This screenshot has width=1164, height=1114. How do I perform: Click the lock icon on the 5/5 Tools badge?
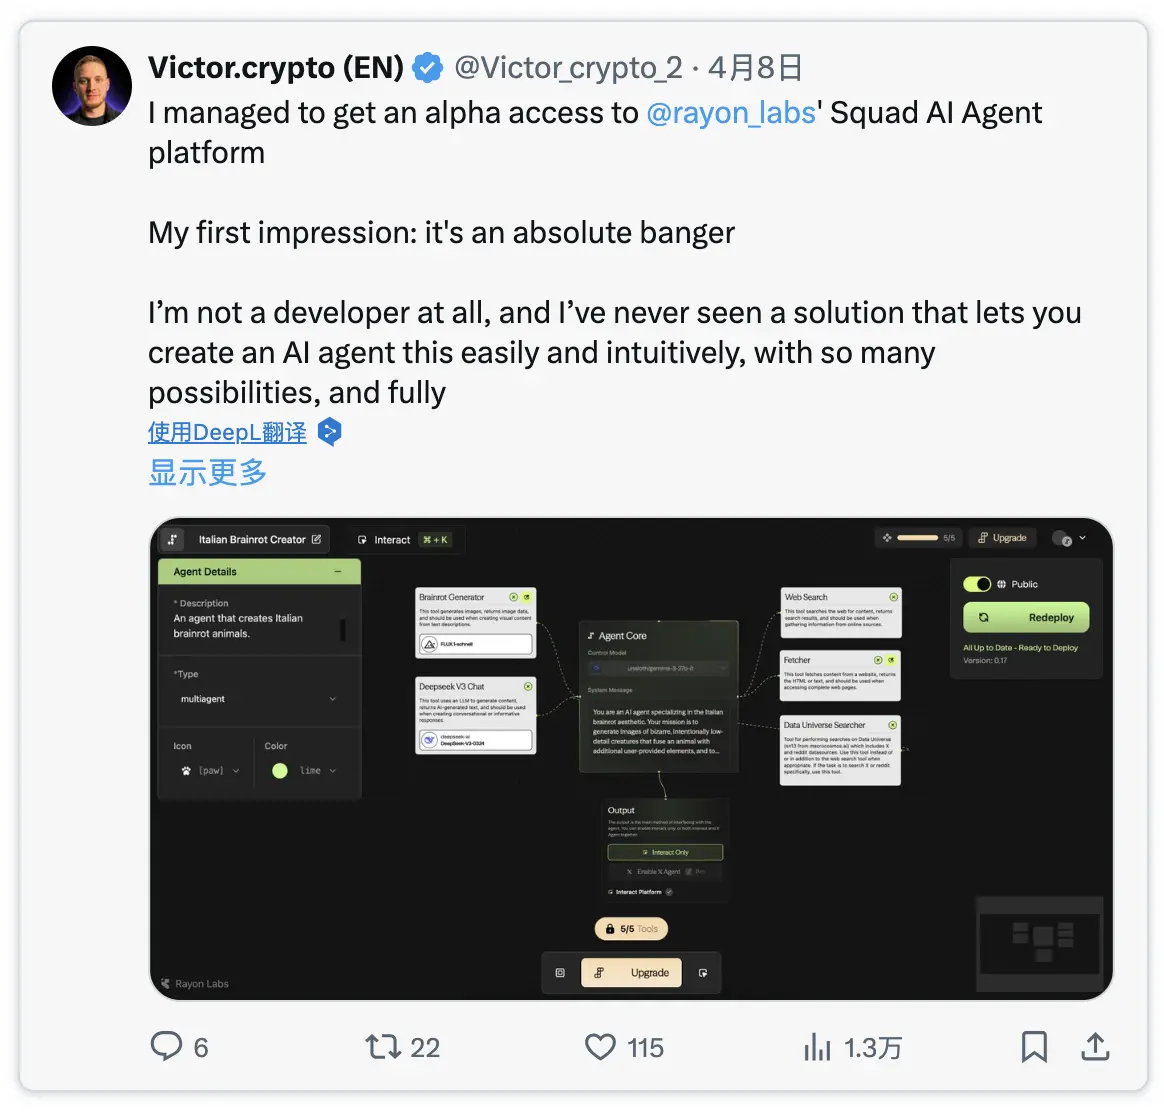point(610,929)
